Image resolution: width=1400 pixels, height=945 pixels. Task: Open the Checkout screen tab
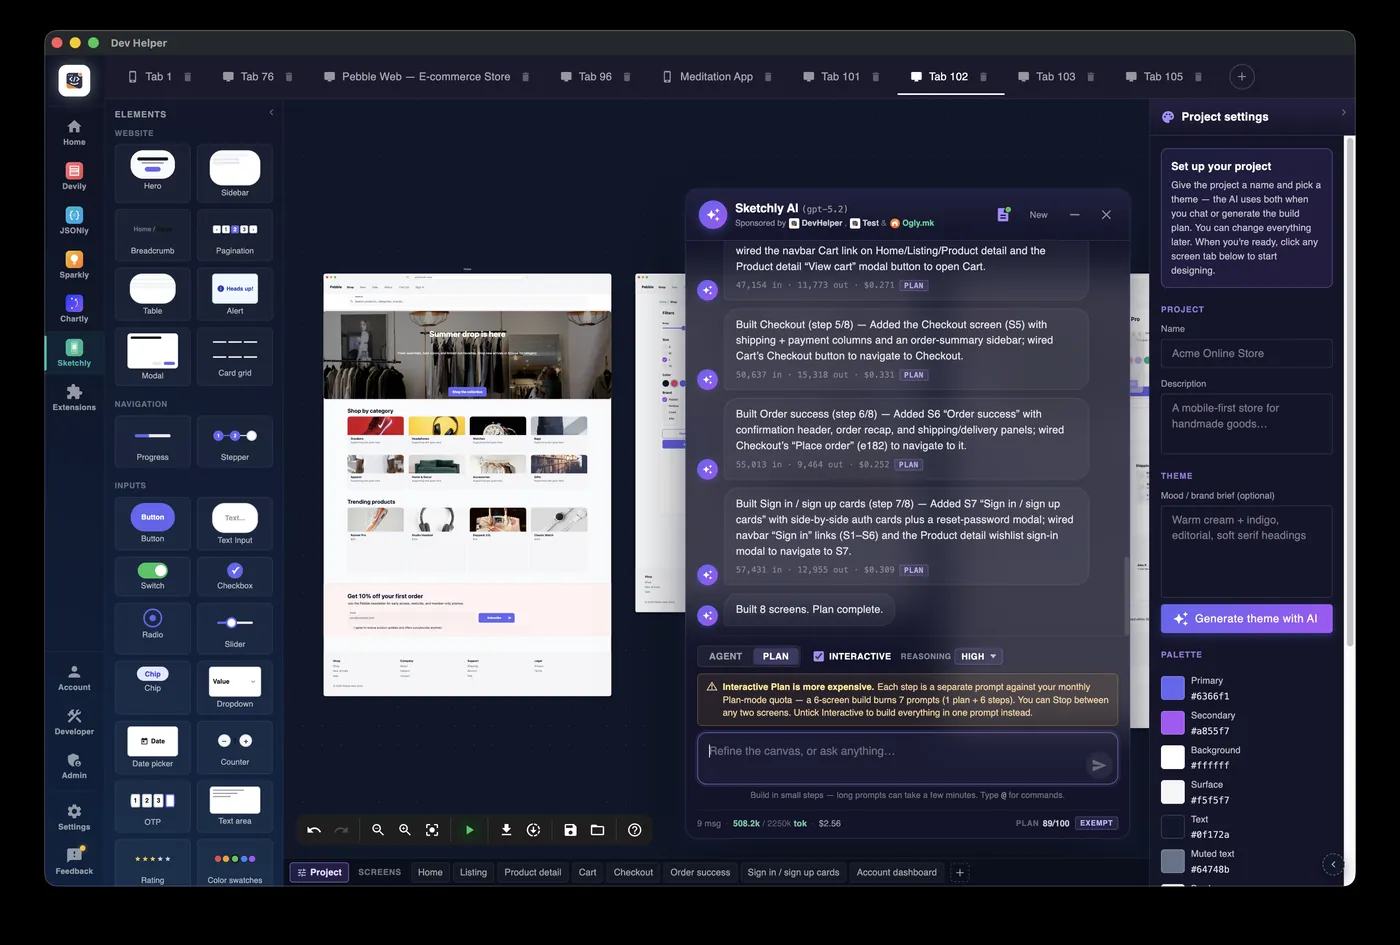coord(633,872)
